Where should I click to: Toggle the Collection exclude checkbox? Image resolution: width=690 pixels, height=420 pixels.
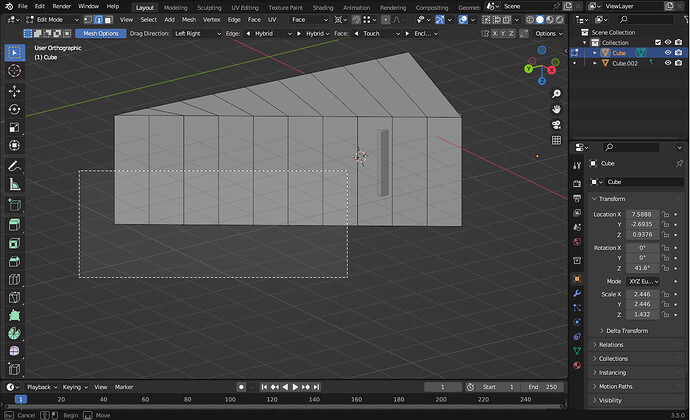[658, 43]
